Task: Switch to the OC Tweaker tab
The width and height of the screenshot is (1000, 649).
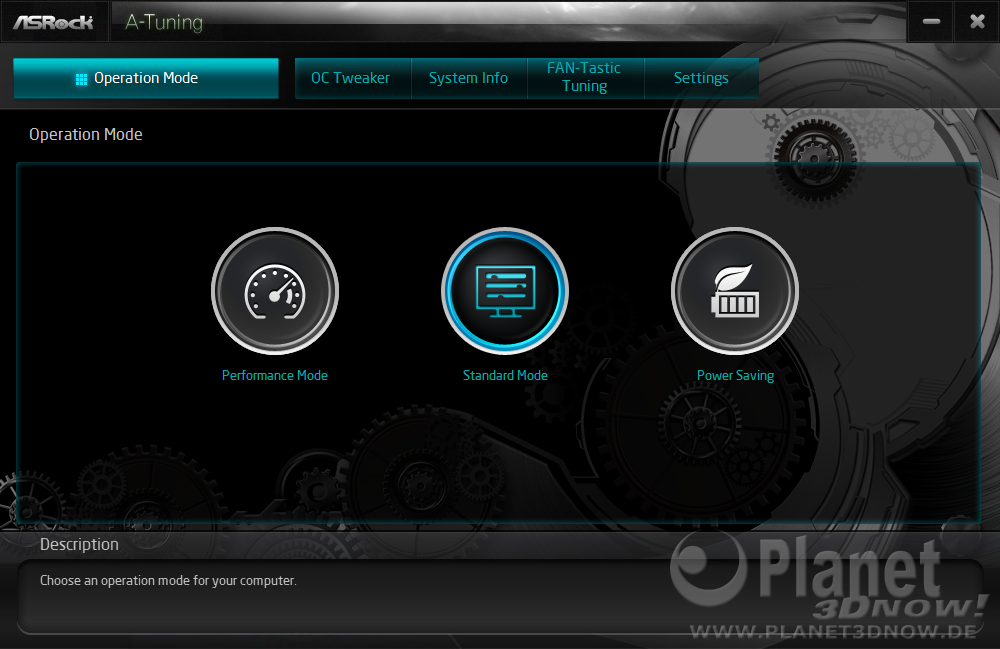Action: click(353, 78)
